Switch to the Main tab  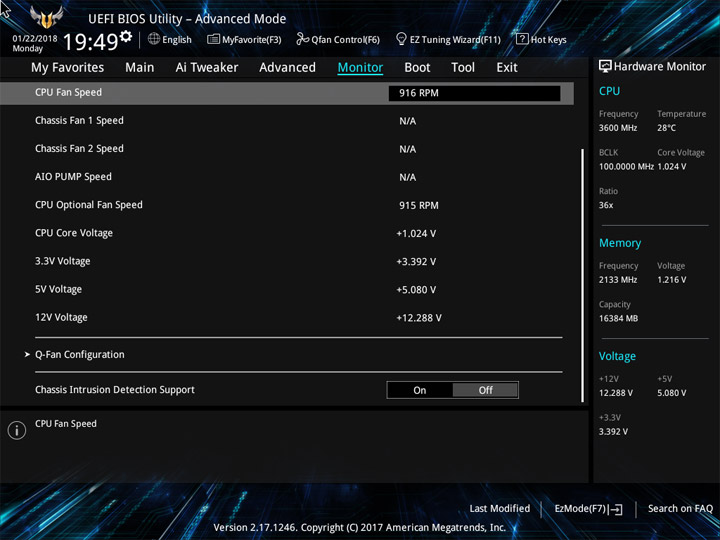(x=140, y=68)
